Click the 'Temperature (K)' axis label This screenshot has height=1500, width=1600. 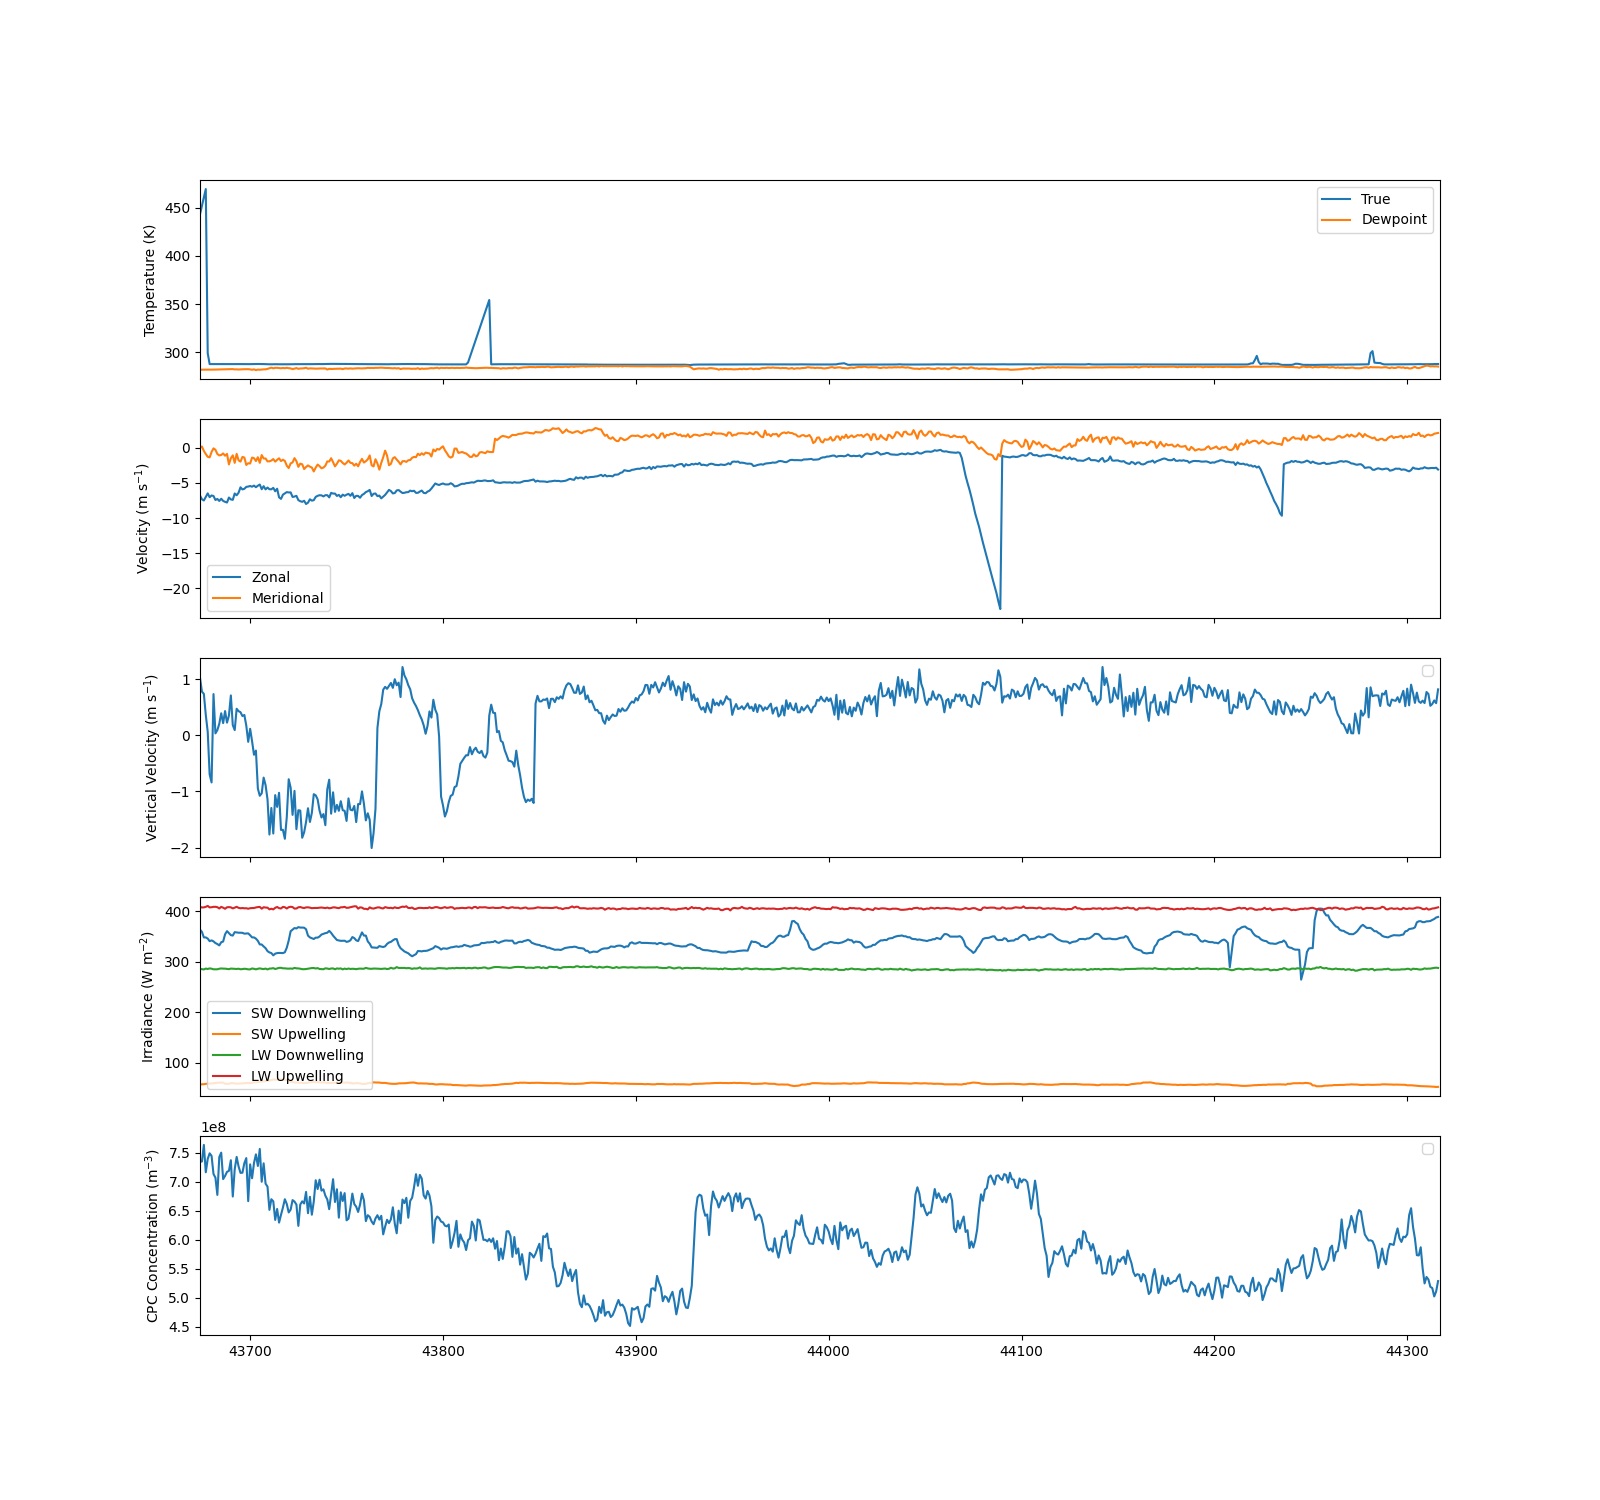pyautogui.click(x=150, y=280)
